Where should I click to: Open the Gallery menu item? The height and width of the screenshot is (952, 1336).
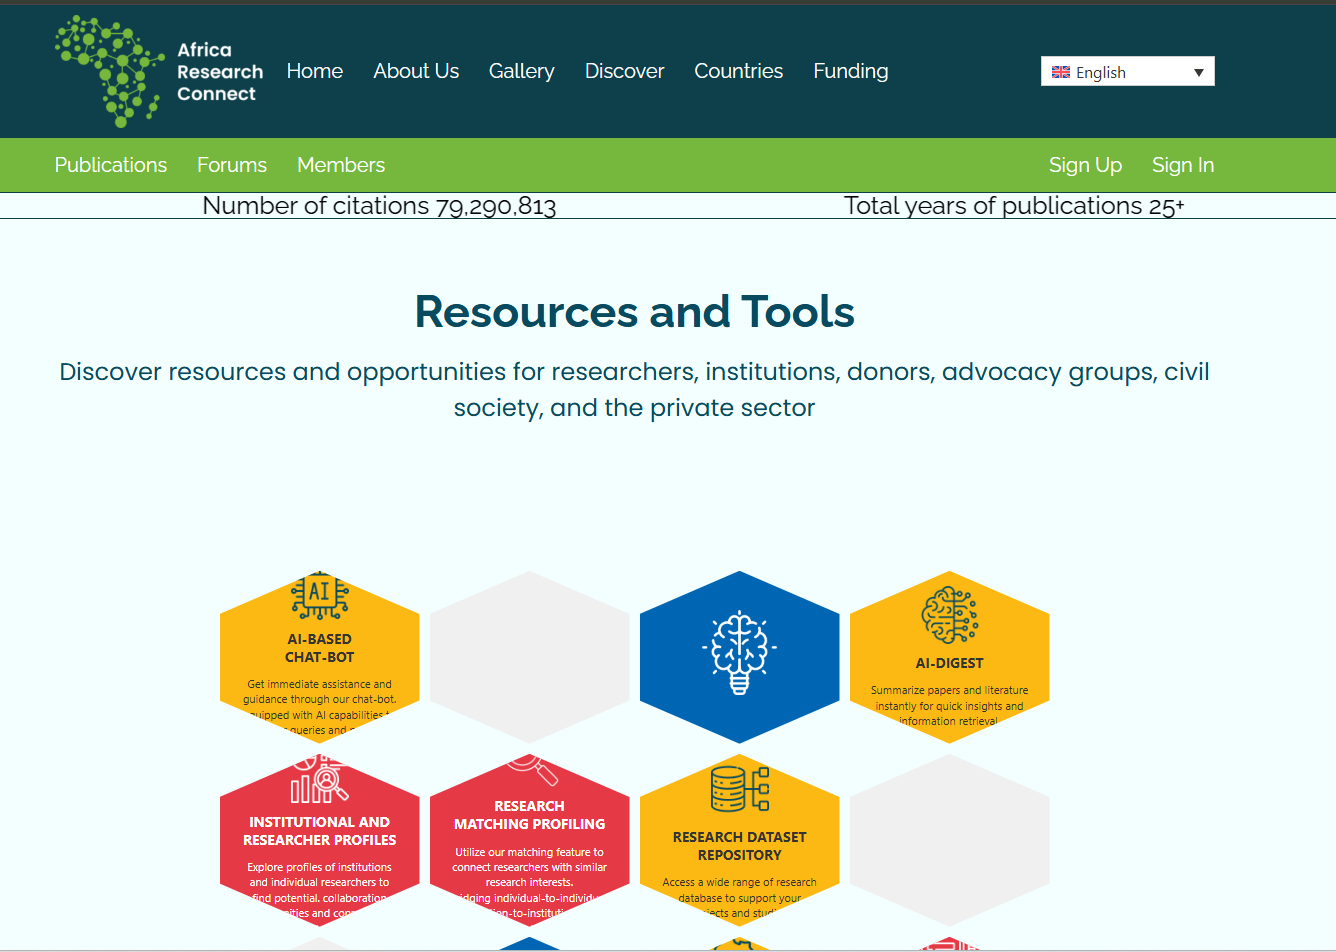pos(521,71)
